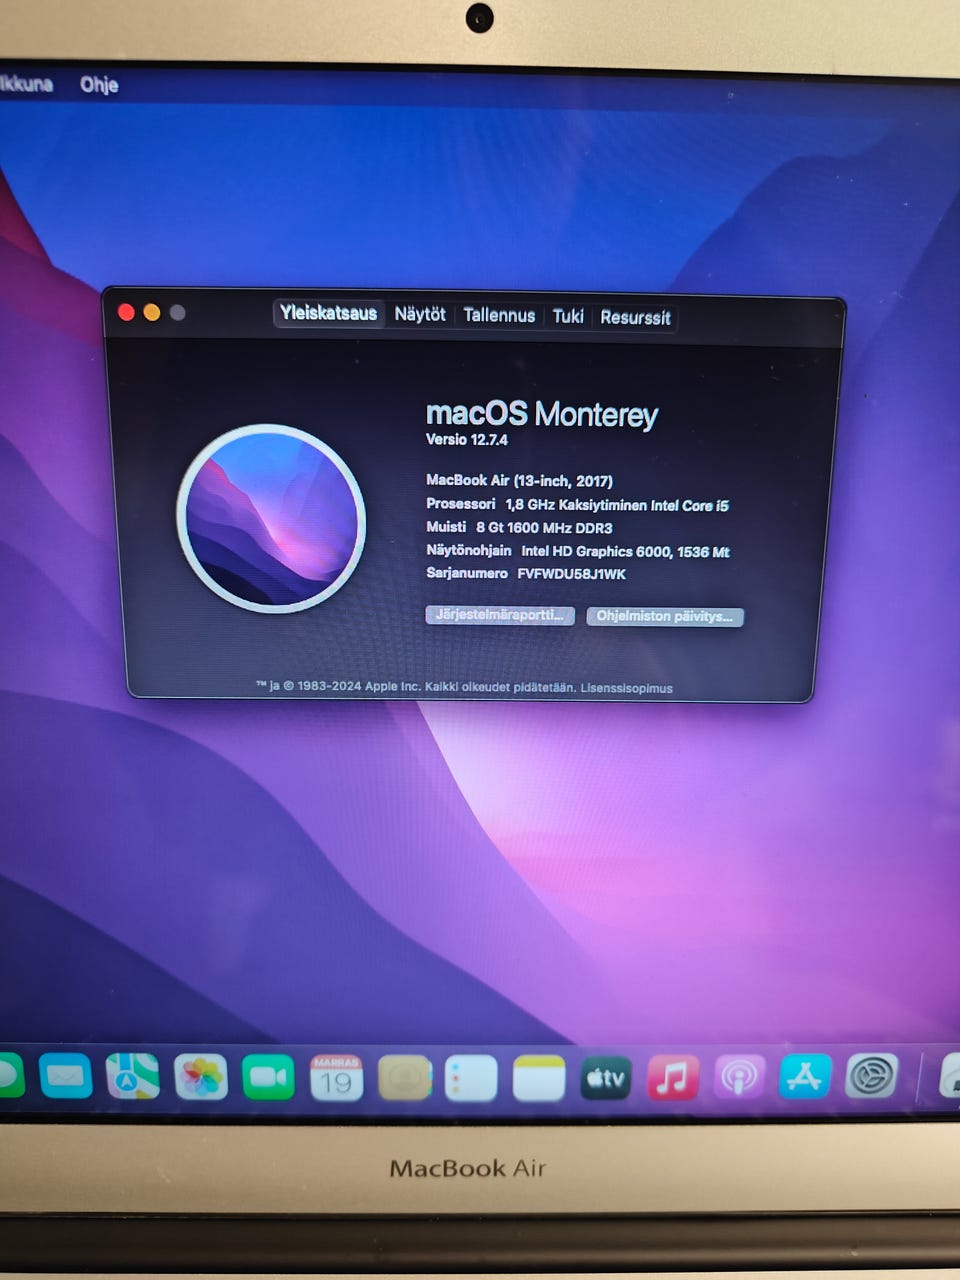Minimize the window with yellow button
This screenshot has width=960, height=1280.
tap(152, 312)
